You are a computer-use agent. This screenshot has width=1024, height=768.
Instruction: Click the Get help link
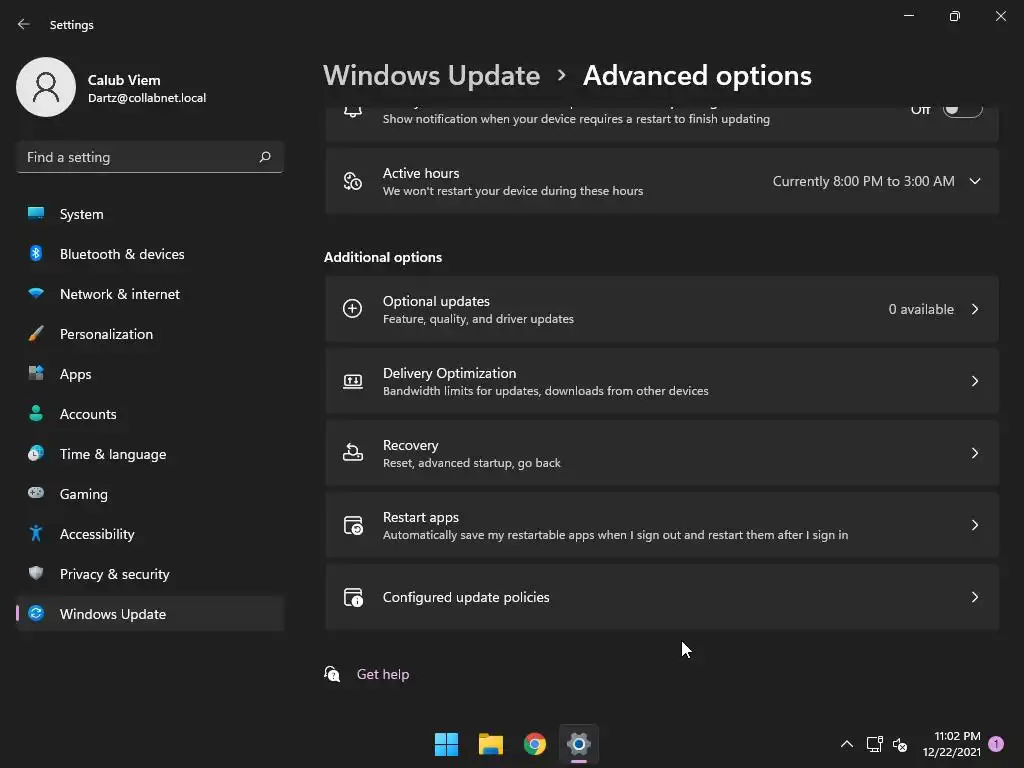[383, 674]
